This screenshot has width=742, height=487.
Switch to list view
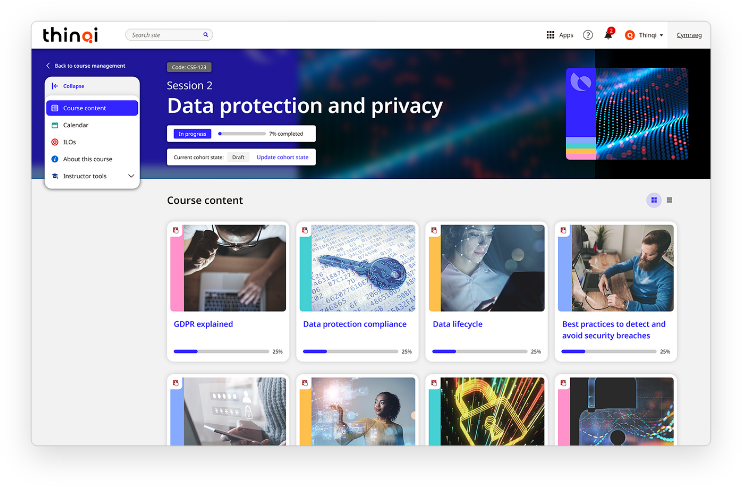669,200
